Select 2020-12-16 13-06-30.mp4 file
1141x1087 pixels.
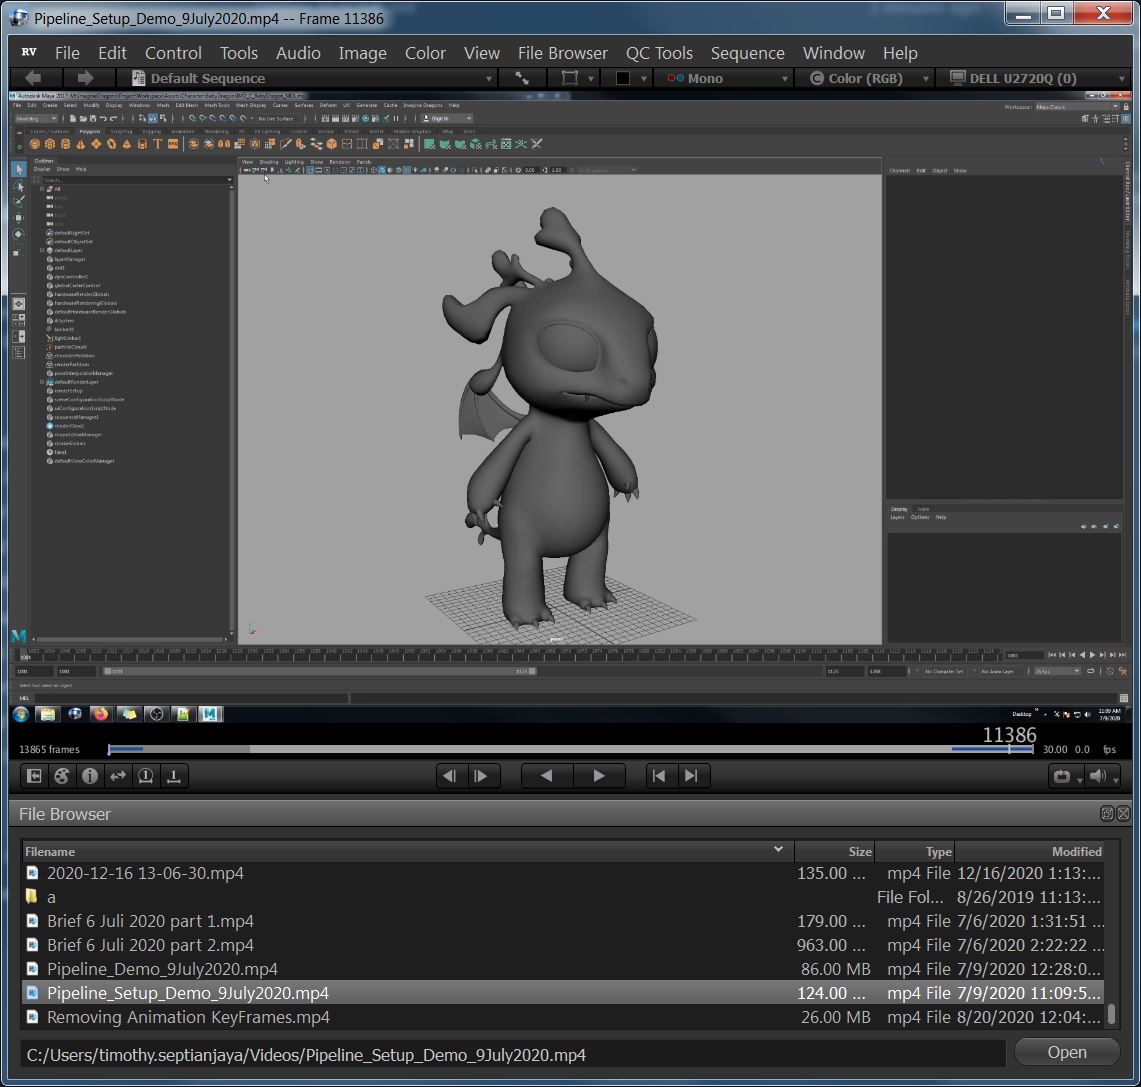pyautogui.click(x=562, y=873)
